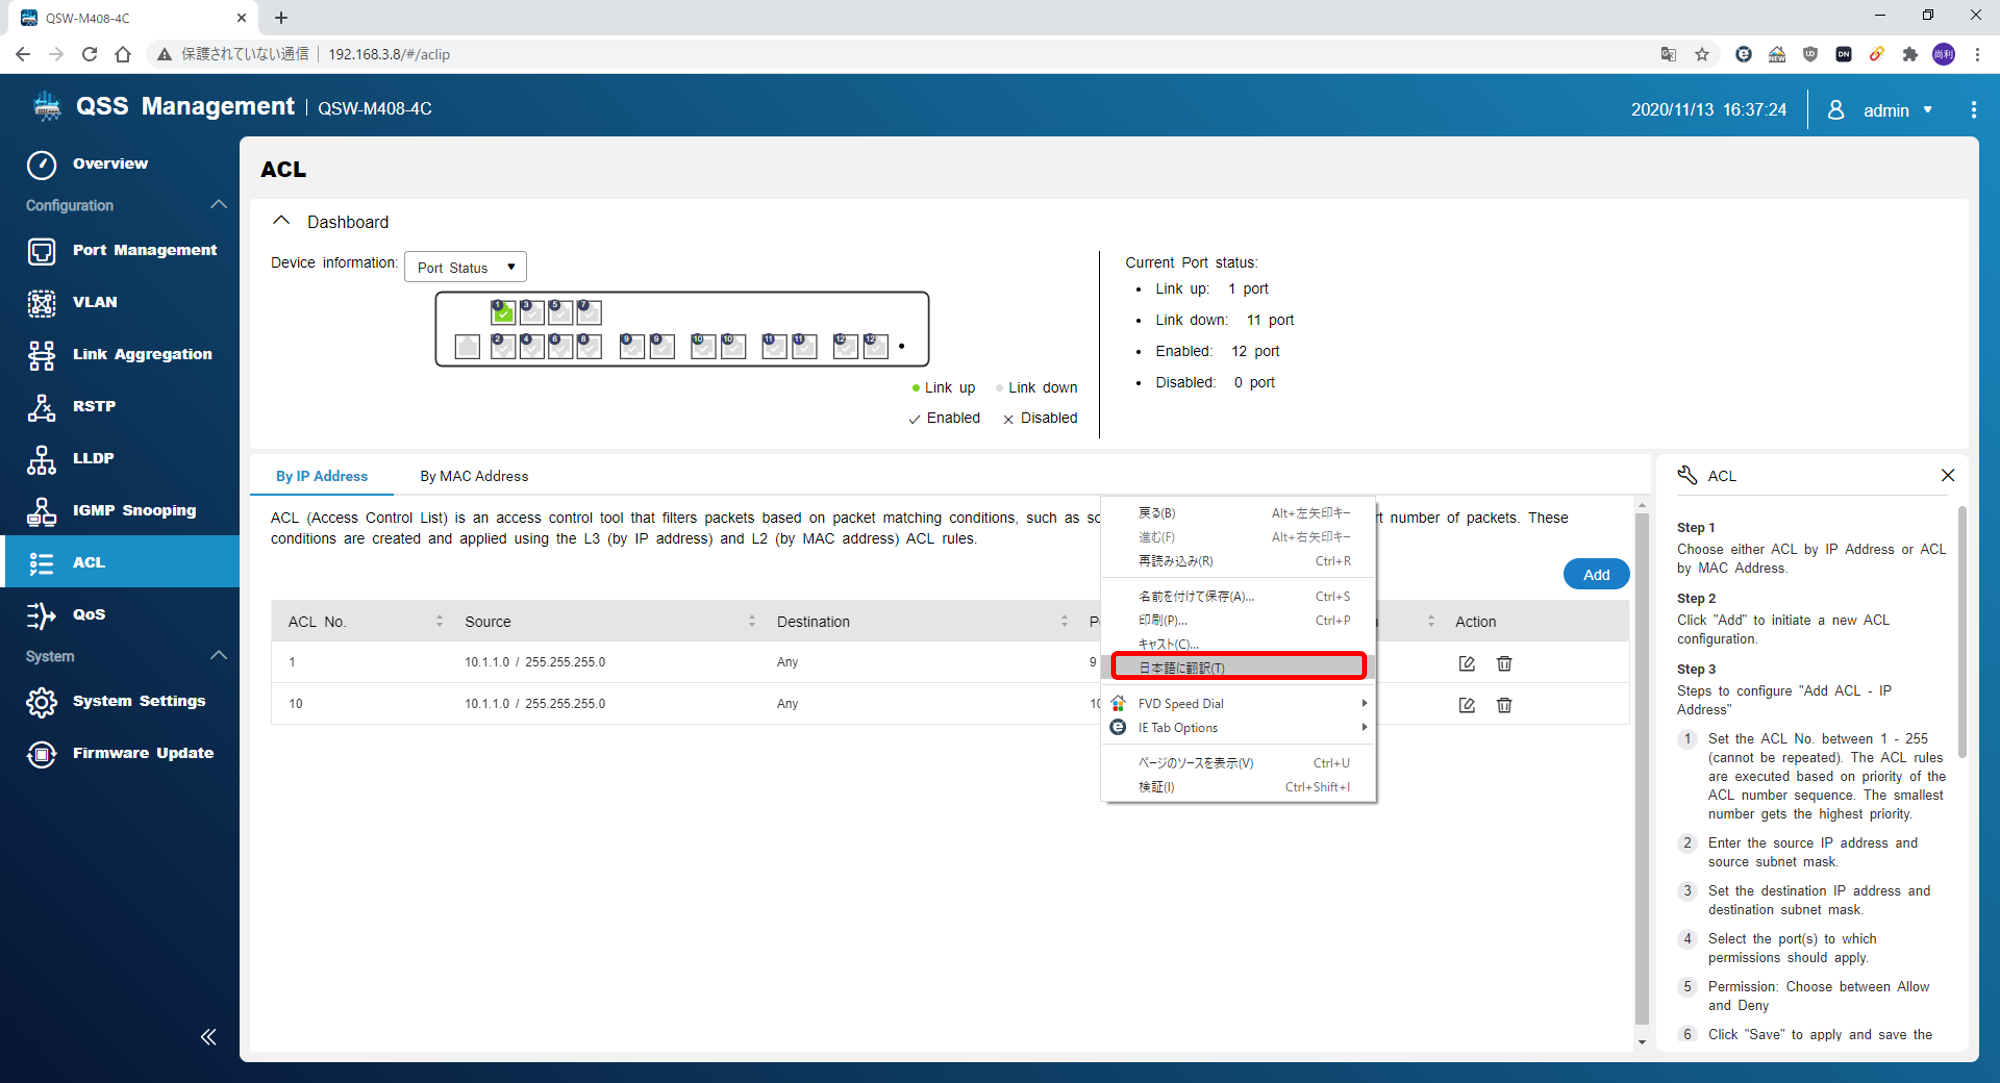Viewport: 2000px width, 1083px height.
Task: Click the bookmark star in the address bar
Action: 1702,54
